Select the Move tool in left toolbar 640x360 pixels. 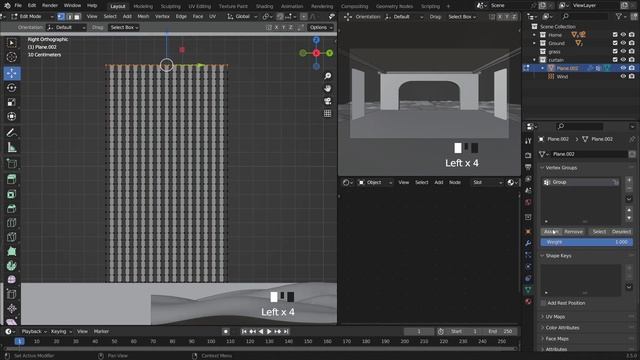[12, 73]
